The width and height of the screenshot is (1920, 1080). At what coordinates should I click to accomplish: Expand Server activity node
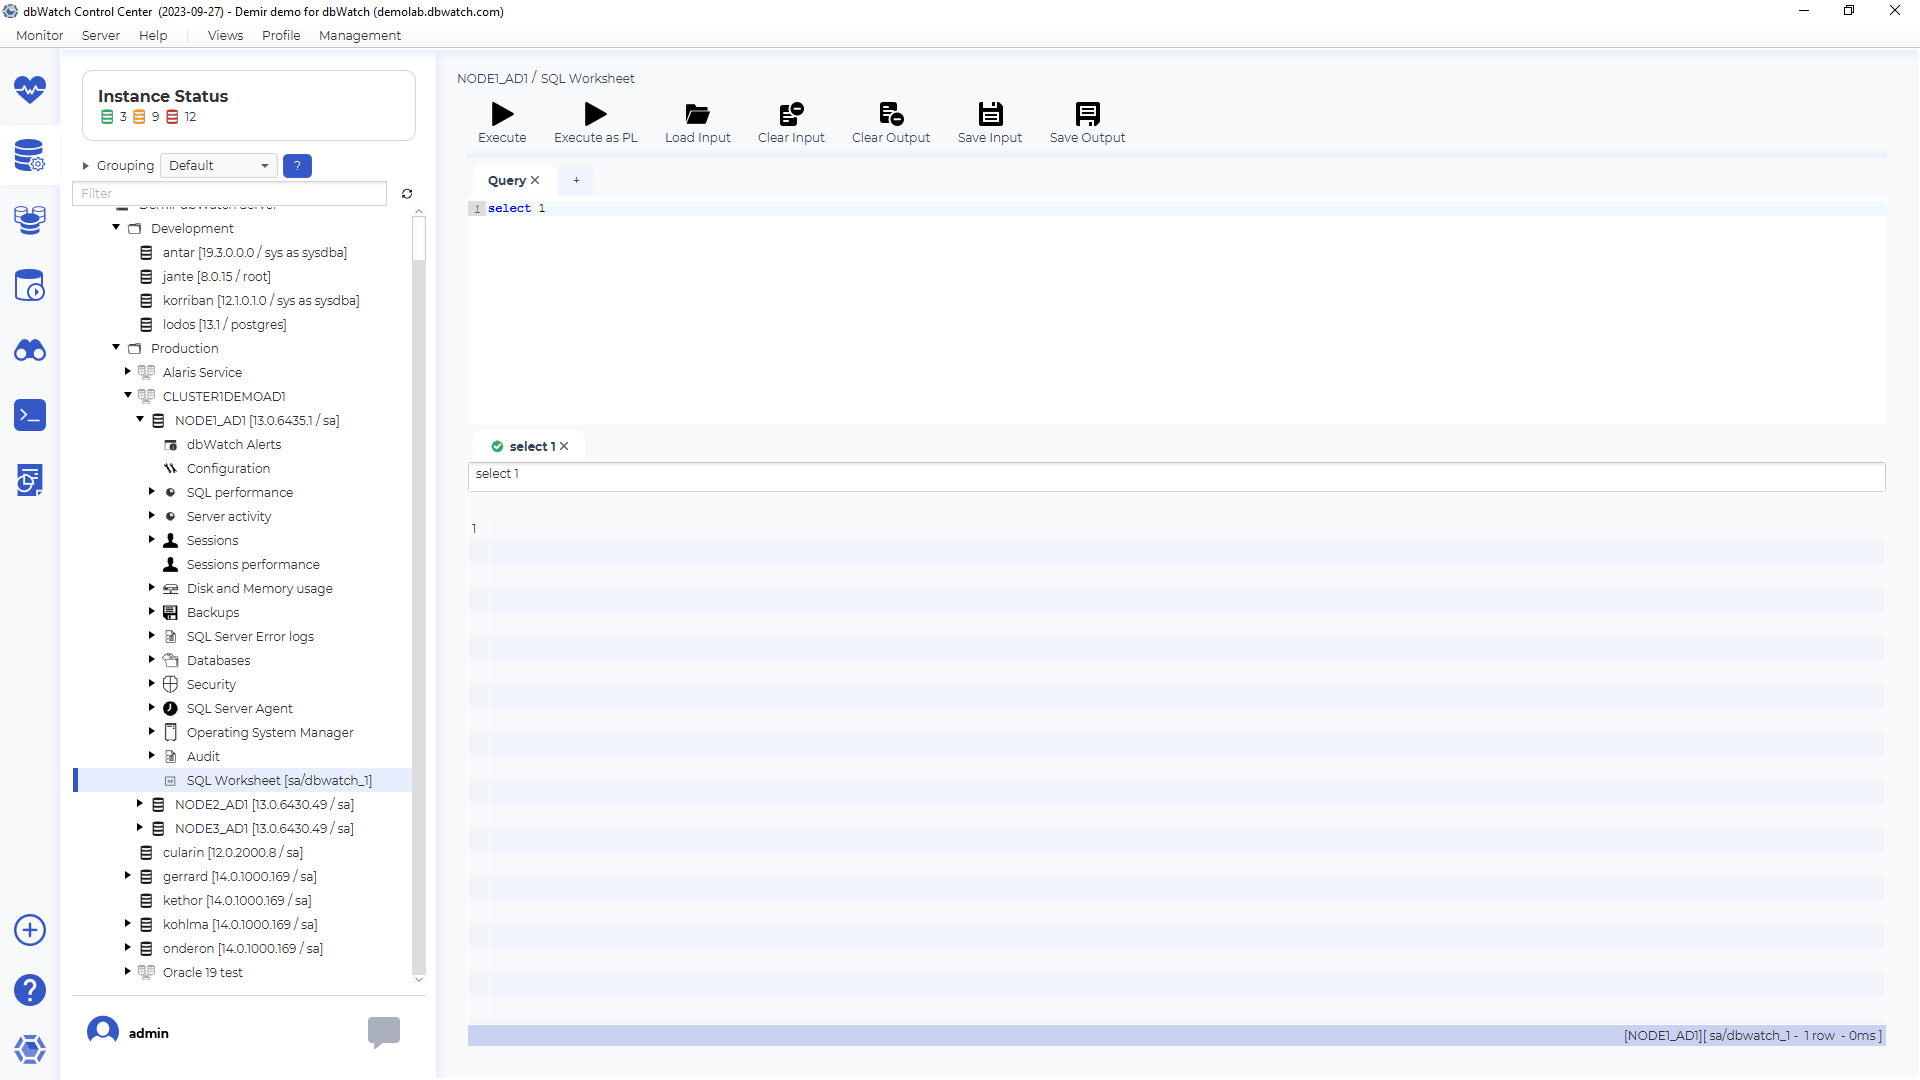(x=152, y=516)
